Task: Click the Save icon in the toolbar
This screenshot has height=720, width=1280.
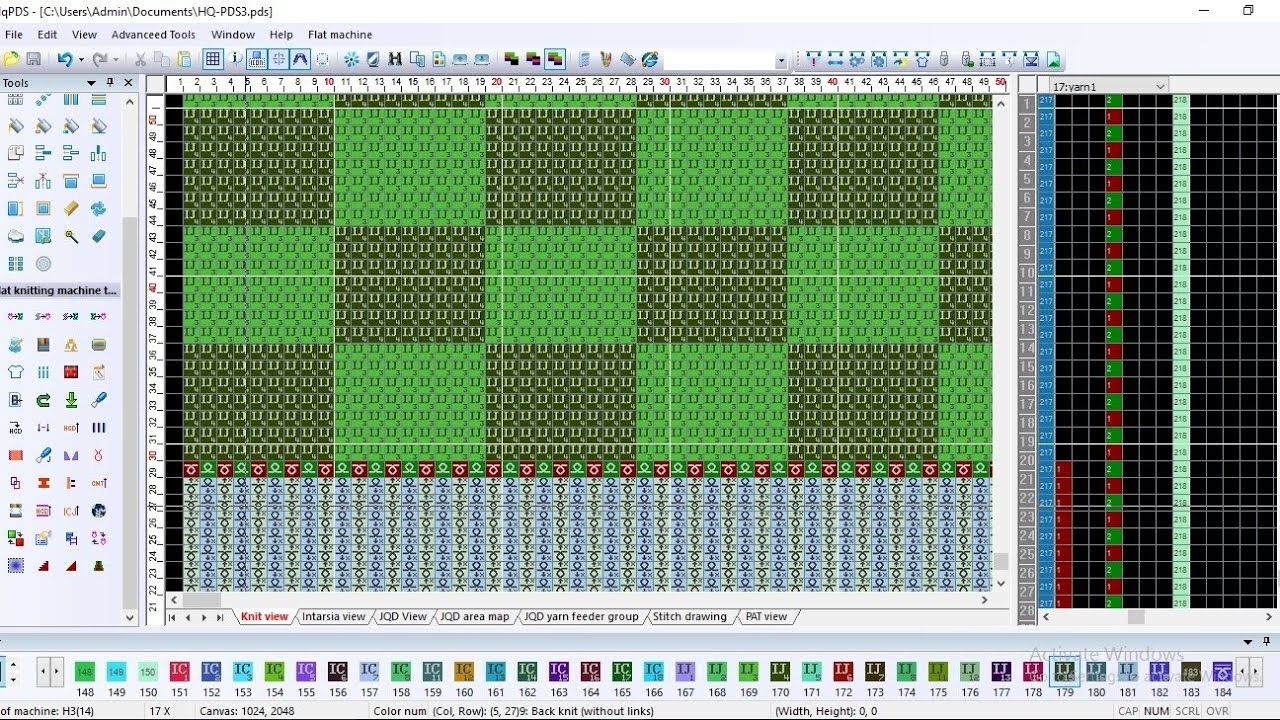Action: pyautogui.click(x=33, y=60)
